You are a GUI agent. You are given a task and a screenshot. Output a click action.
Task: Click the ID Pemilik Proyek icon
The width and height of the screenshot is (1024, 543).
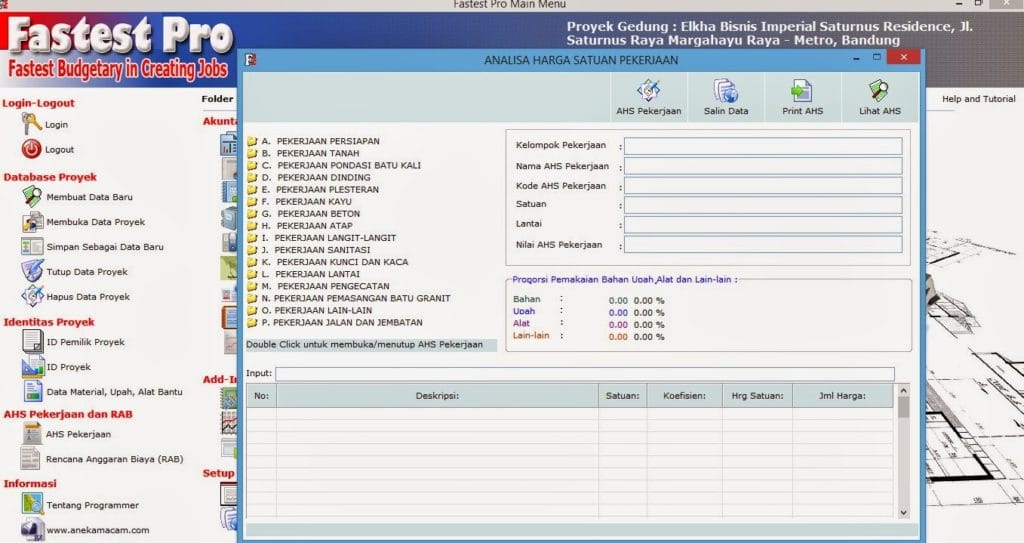(32, 341)
